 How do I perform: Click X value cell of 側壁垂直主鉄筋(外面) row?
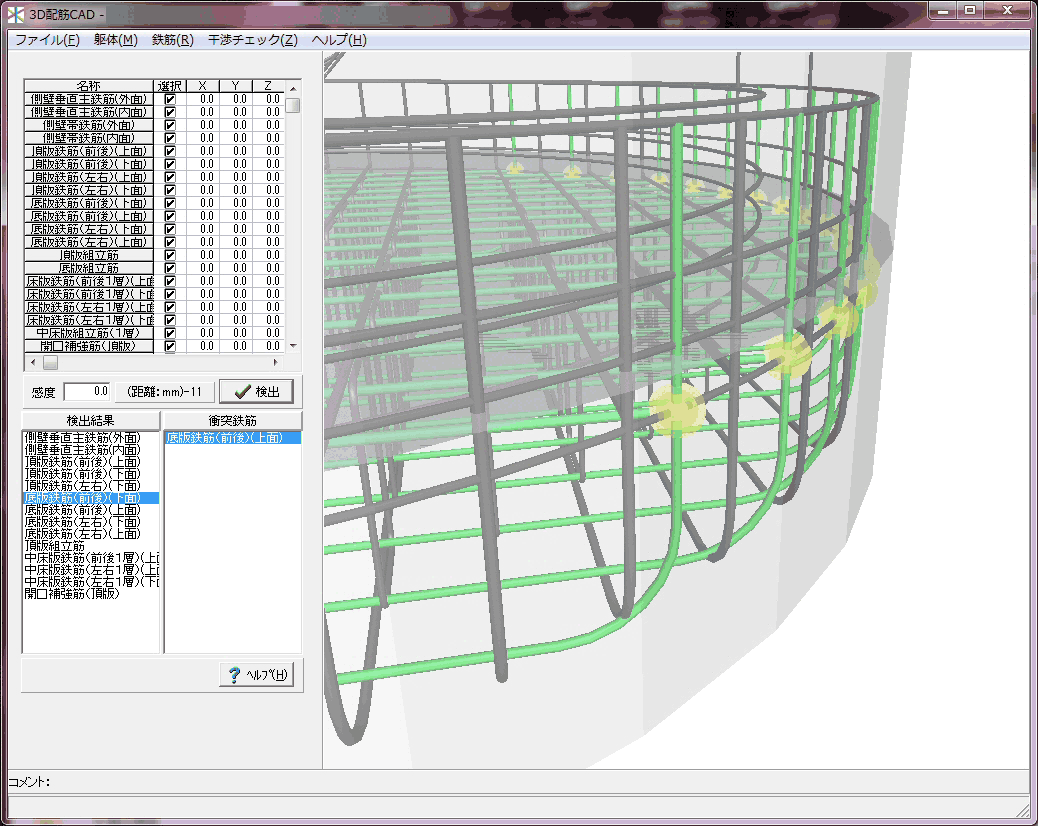tap(203, 99)
